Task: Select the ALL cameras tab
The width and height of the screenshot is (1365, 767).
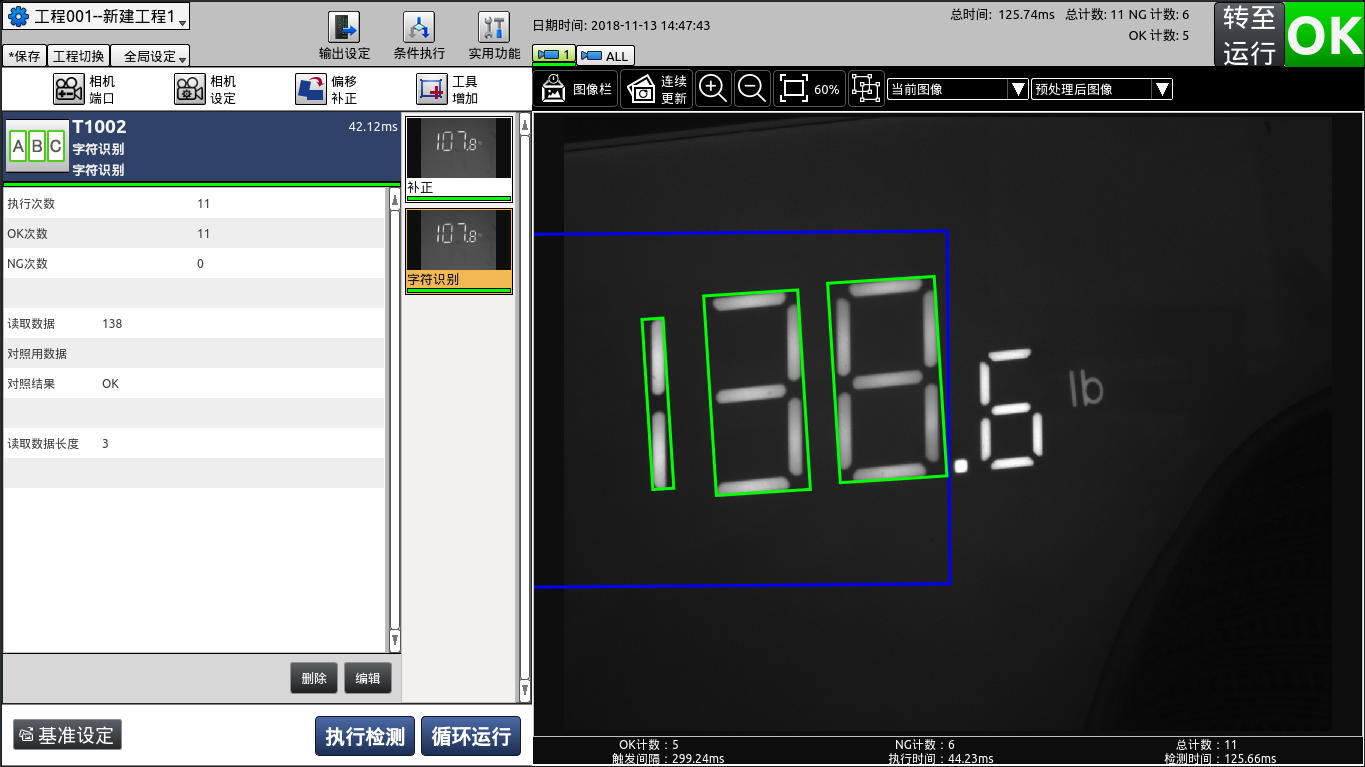Action: click(606, 56)
